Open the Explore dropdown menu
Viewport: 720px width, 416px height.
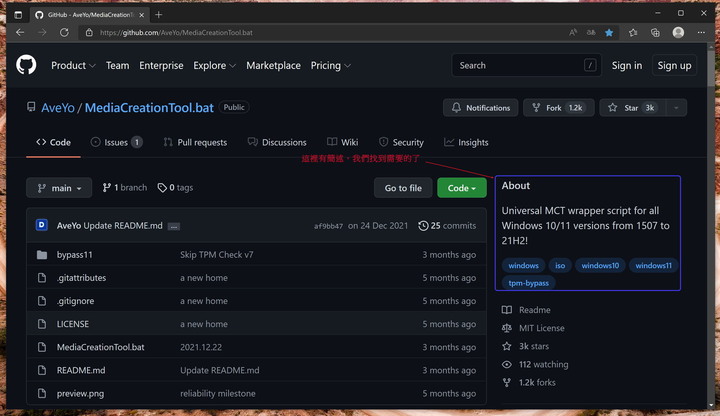click(214, 65)
